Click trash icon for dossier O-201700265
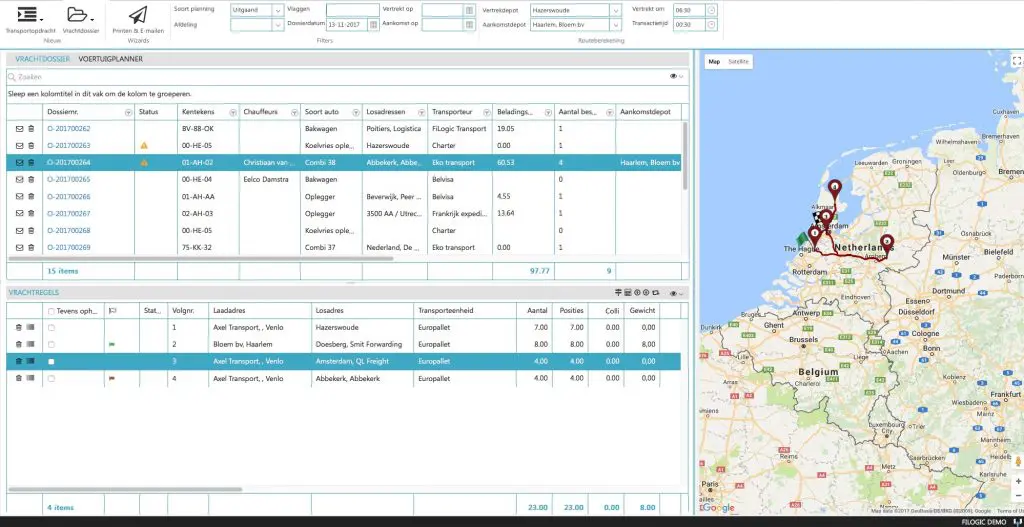Image resolution: width=1024 pixels, height=527 pixels. point(30,179)
